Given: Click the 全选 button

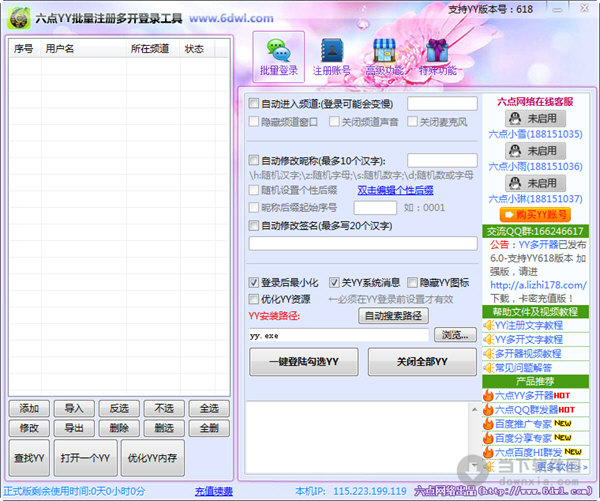Looking at the screenshot, I should point(209,409).
